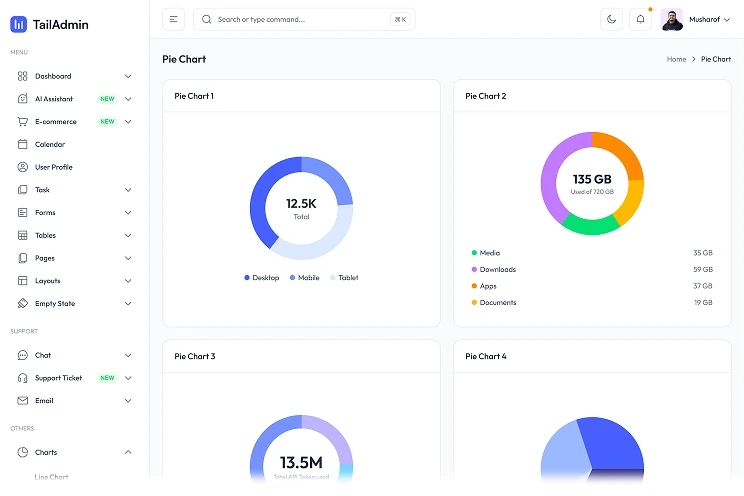Click the E-commerce cart icon

click(x=22, y=122)
